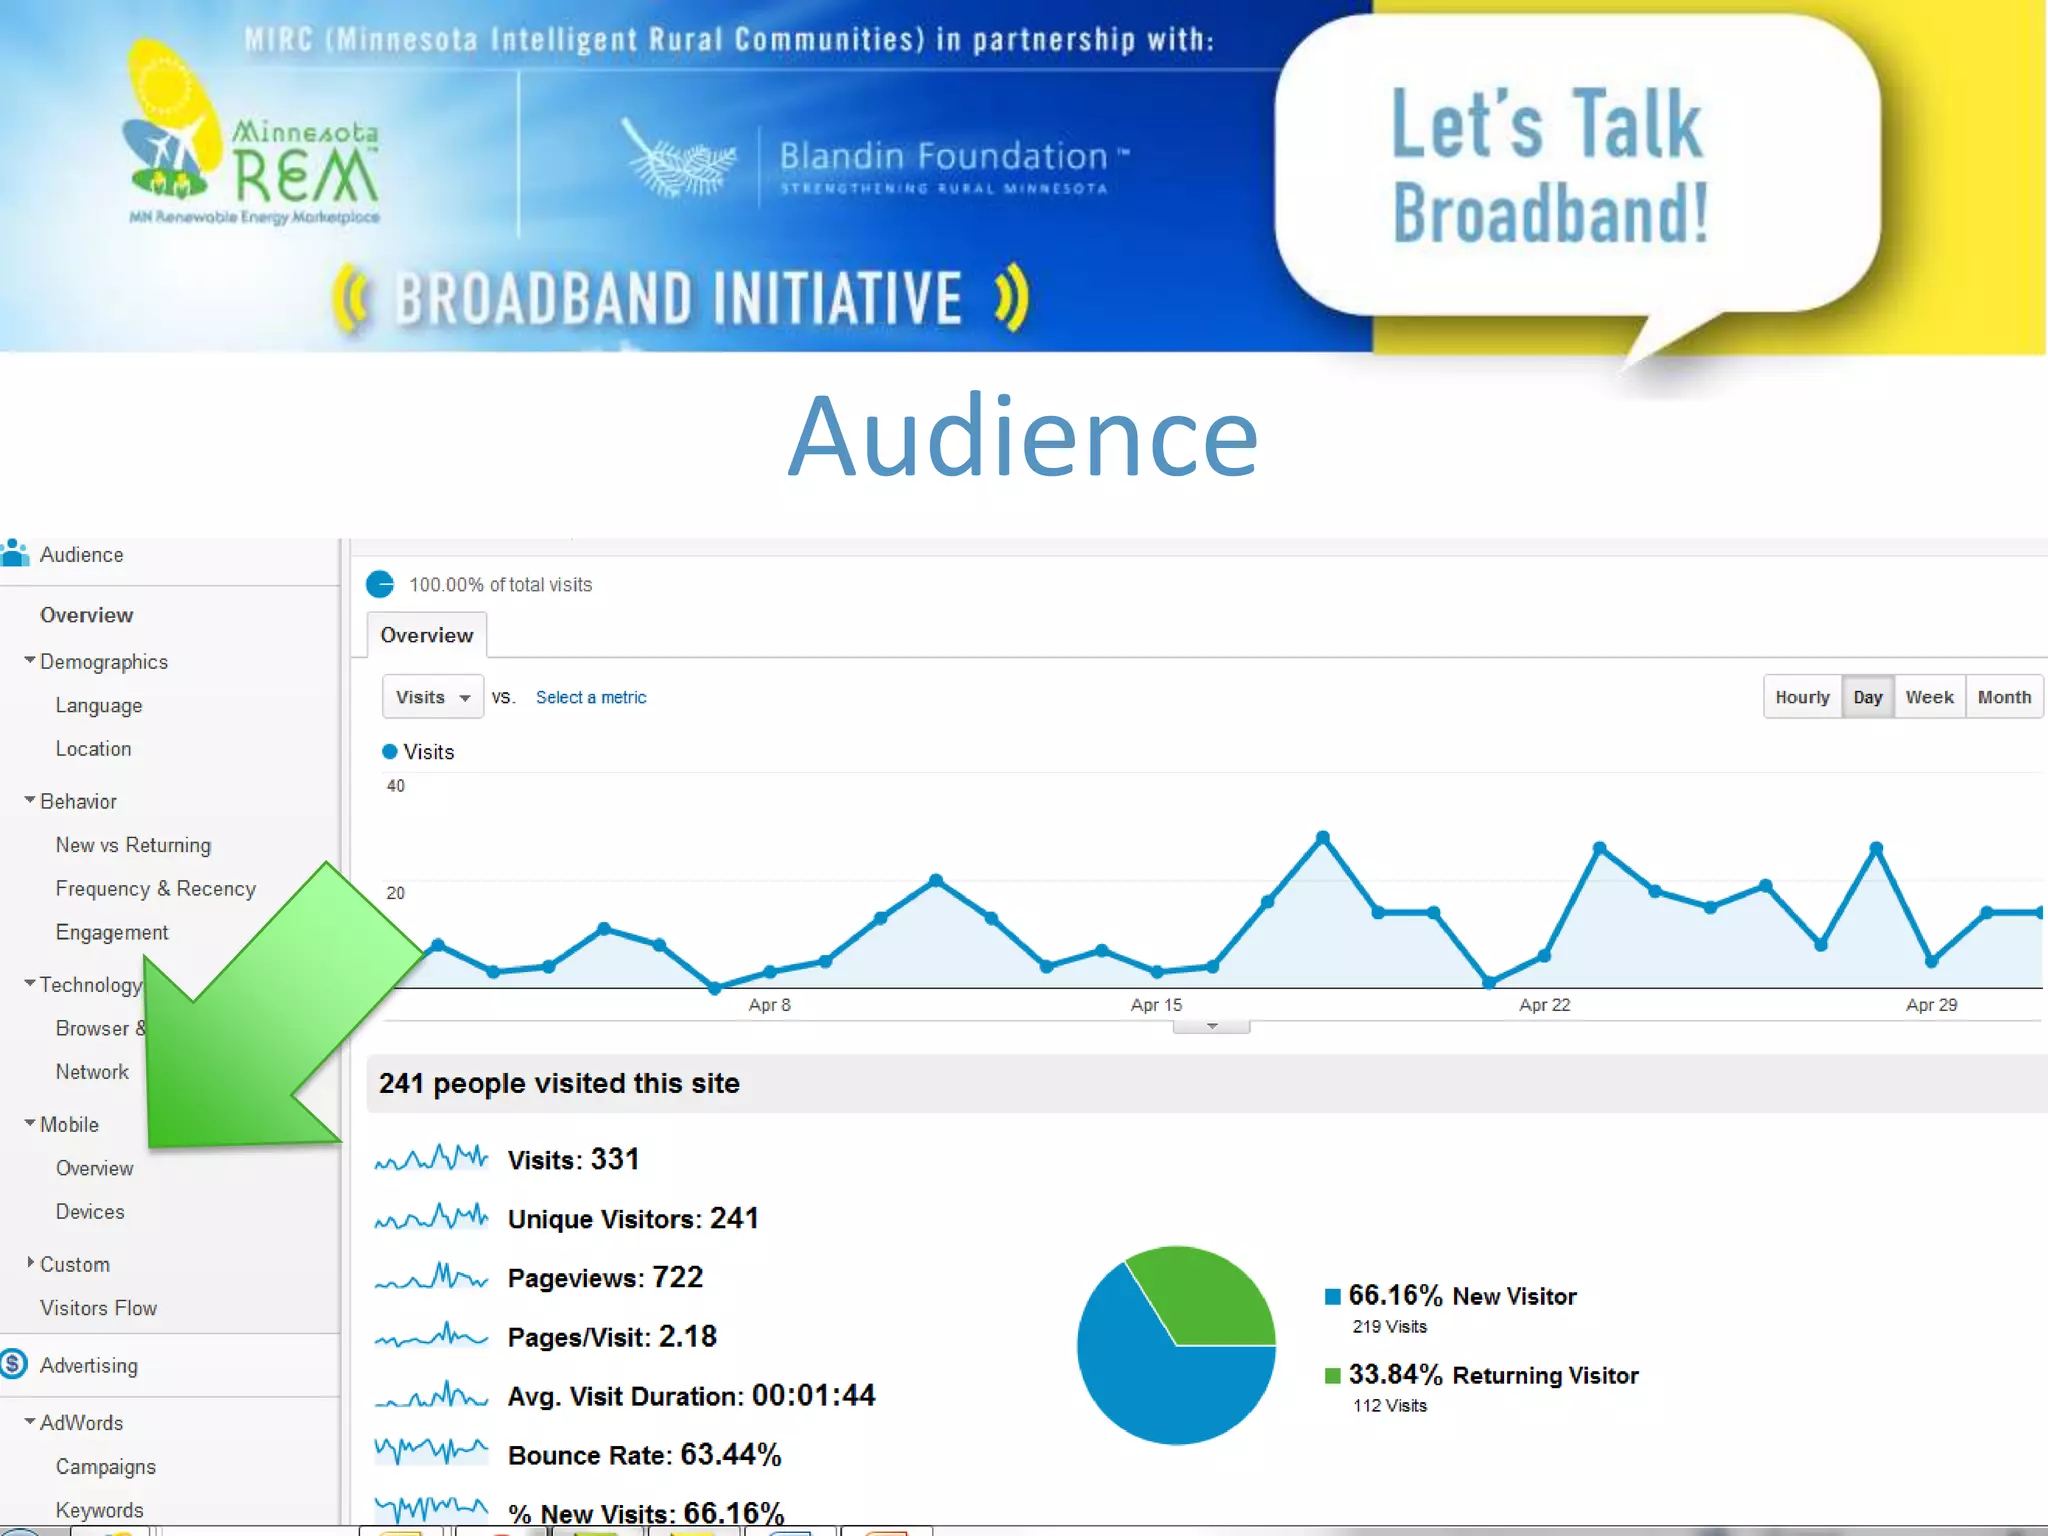Click the blue total visits pie icon

380,584
